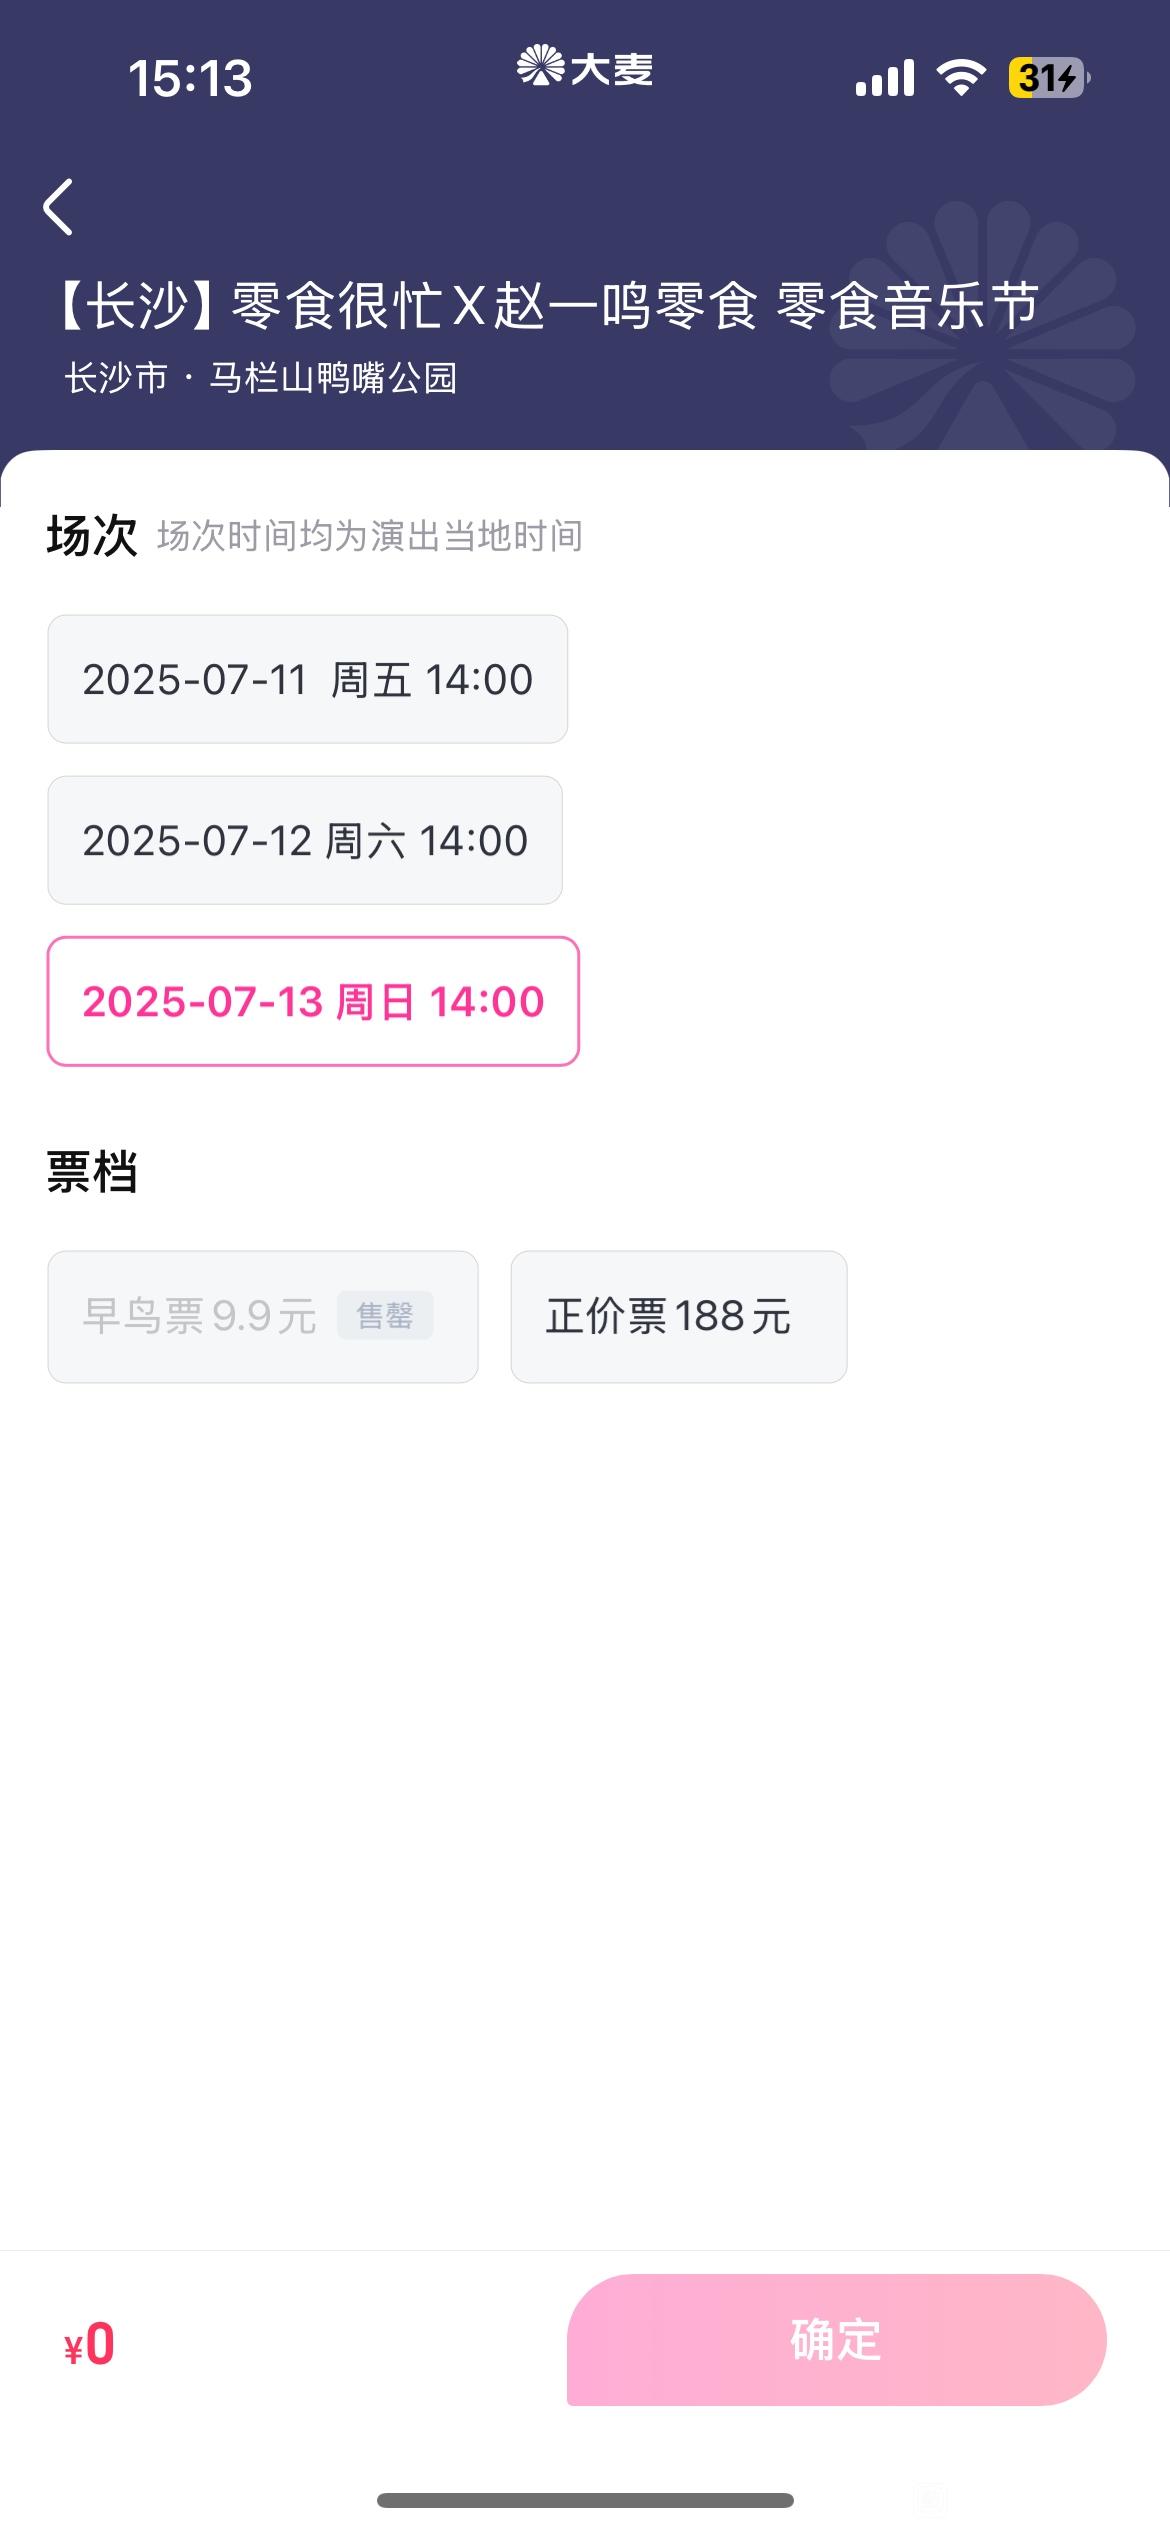Confirm selection with the 确定 button

click(x=837, y=2339)
